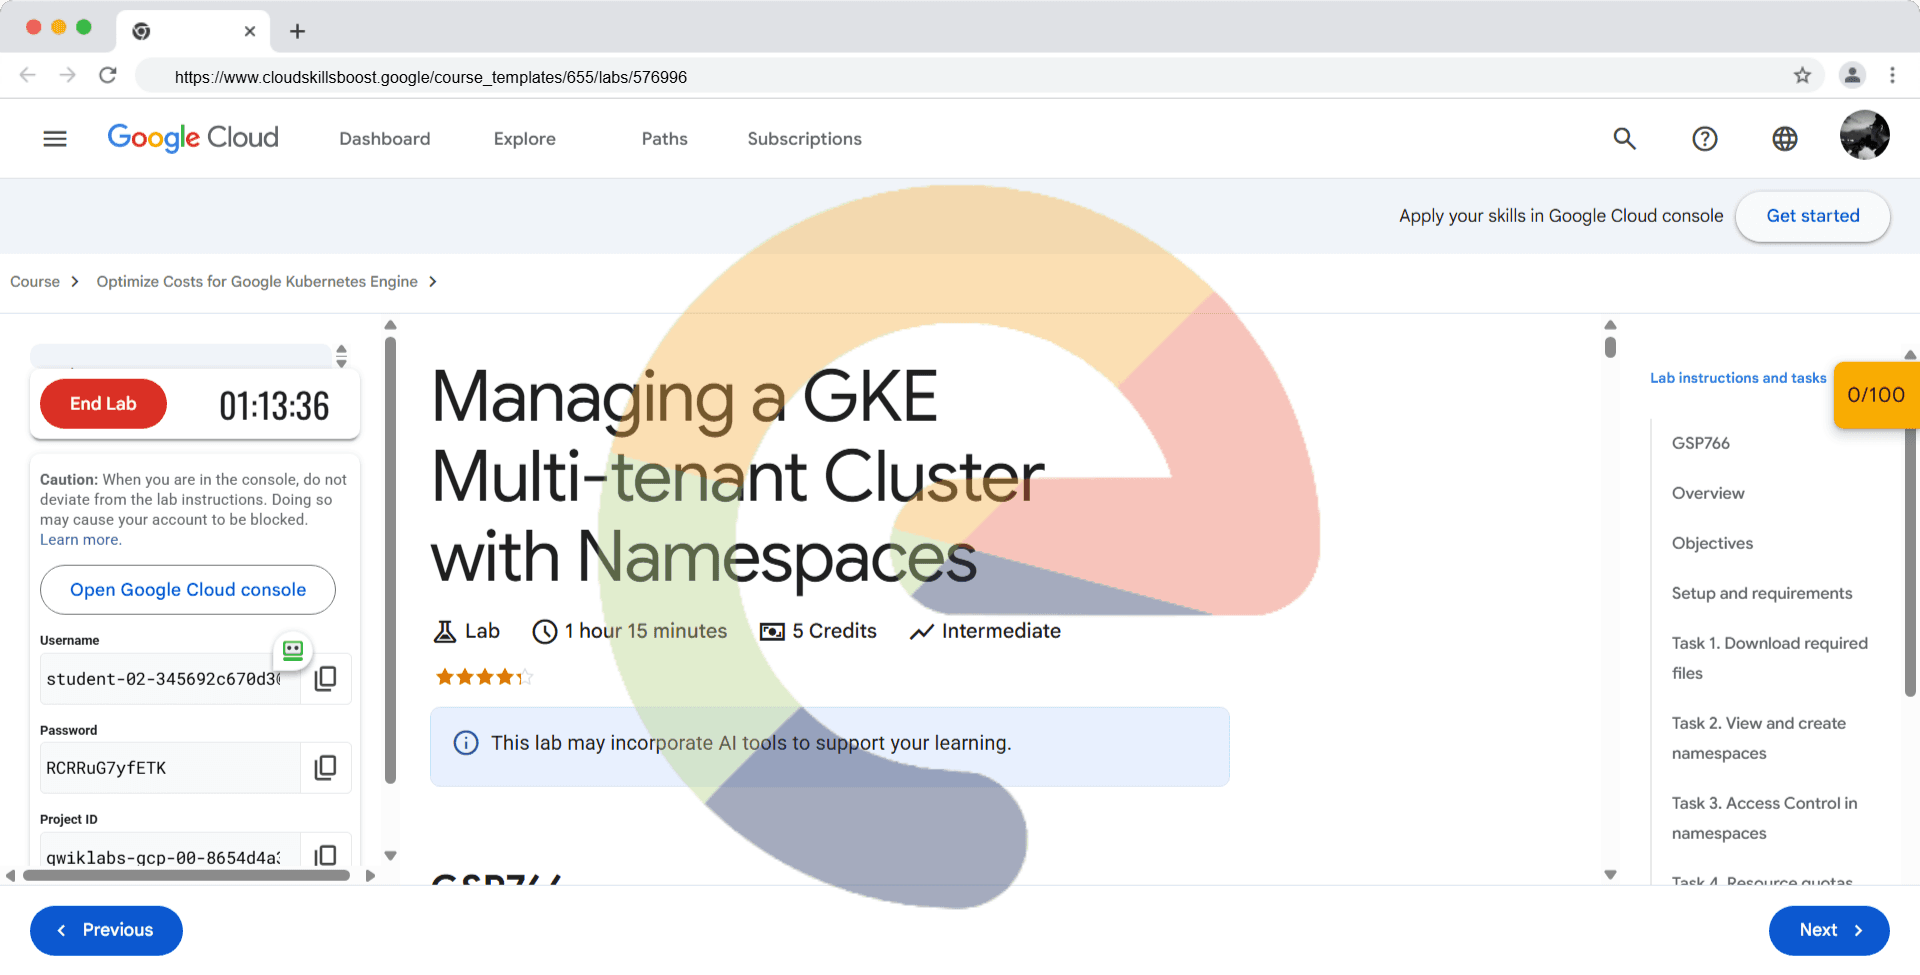The height and width of the screenshot is (975, 1920).
Task: Click the four-and-a-half star rating
Action: (x=483, y=678)
